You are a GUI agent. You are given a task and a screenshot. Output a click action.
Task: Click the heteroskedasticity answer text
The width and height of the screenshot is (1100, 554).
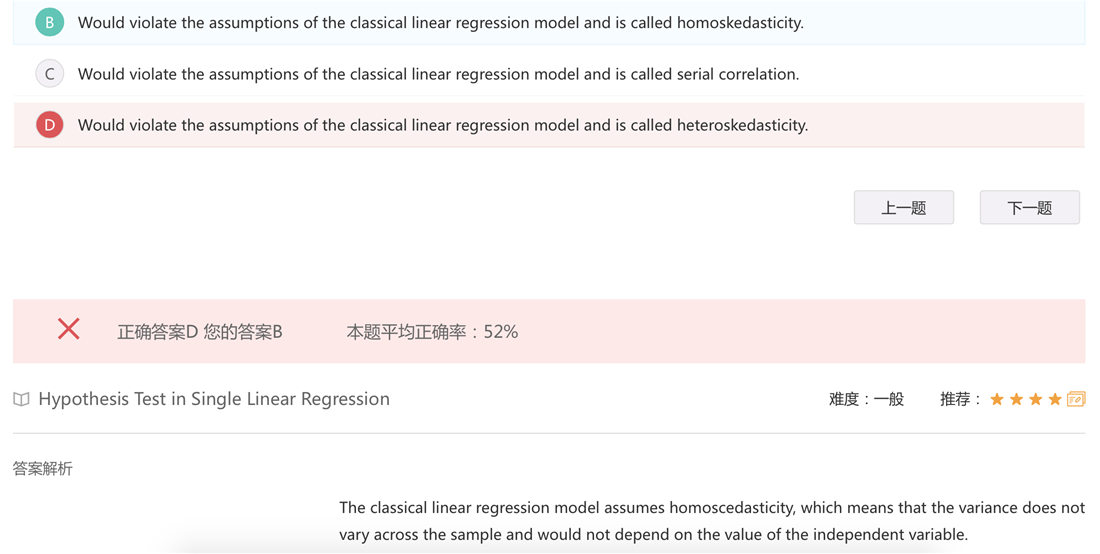443,125
